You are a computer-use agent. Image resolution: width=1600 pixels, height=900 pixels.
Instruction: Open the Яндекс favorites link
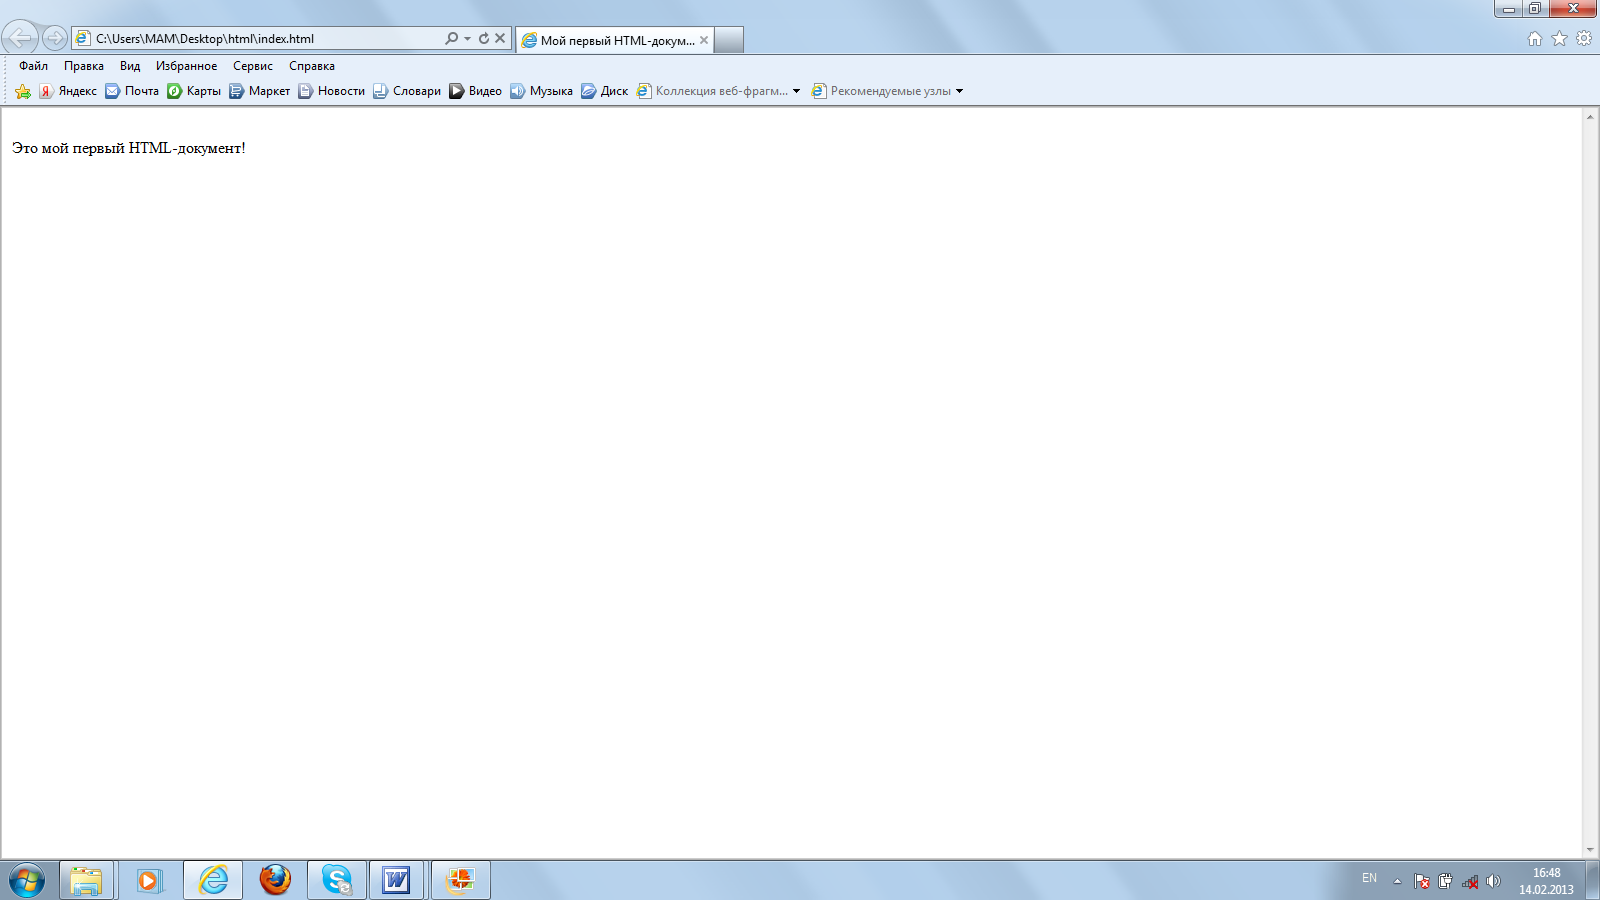tap(68, 91)
